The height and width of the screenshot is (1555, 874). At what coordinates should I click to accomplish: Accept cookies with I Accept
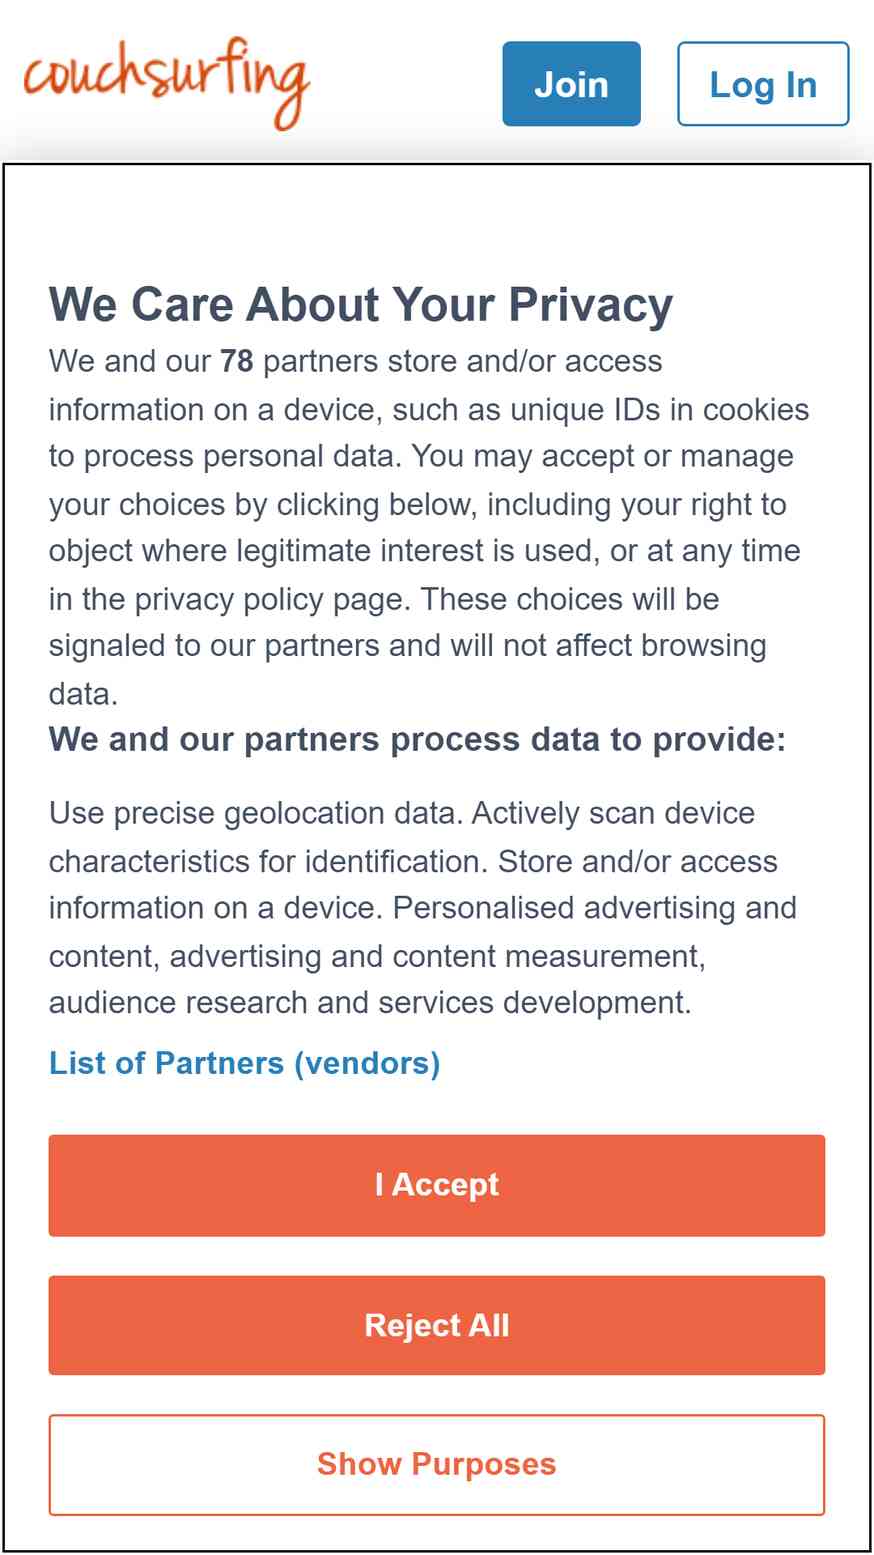click(437, 1185)
